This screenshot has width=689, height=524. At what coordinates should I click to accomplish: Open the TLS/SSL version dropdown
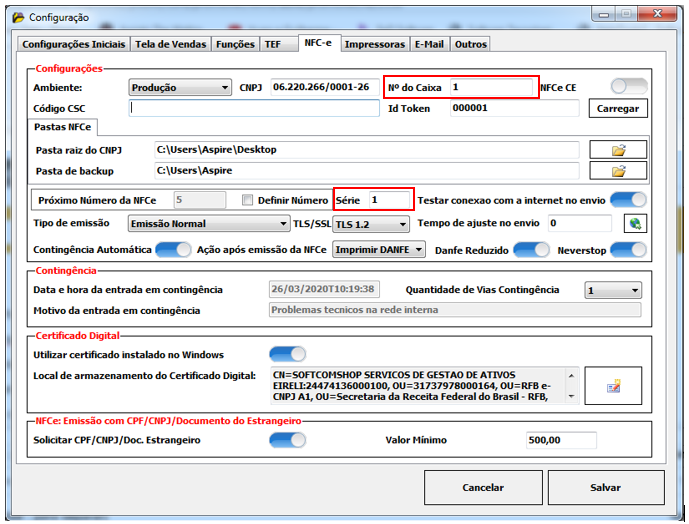coord(371,224)
